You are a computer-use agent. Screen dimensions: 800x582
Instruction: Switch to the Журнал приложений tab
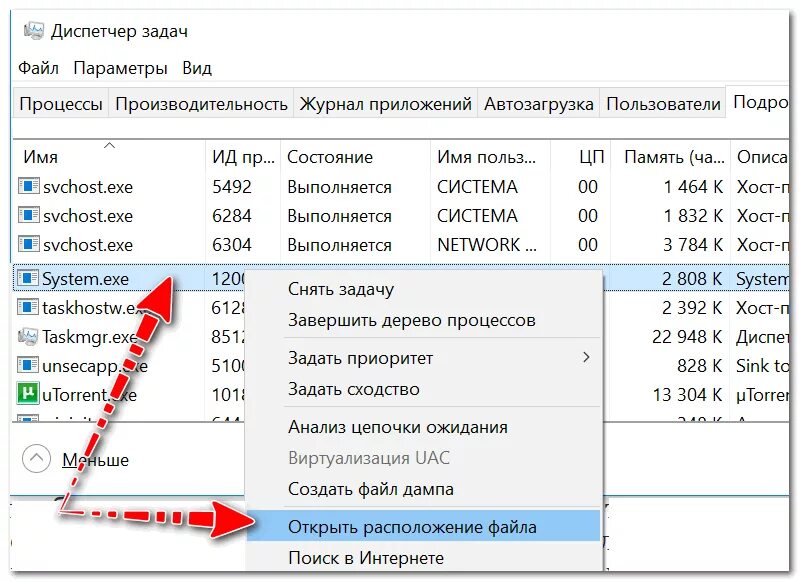click(385, 104)
